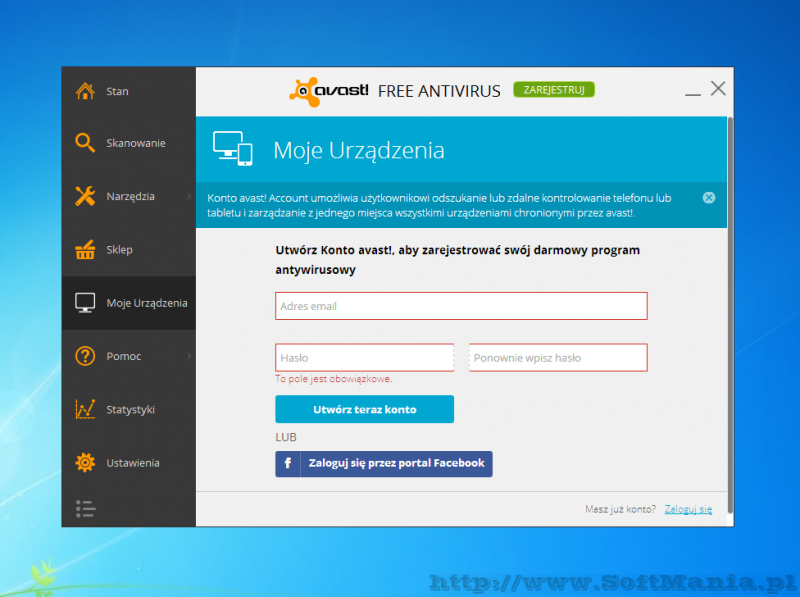The height and width of the screenshot is (597, 800).
Task: Focus the Hasło password field
Action: [365, 358]
